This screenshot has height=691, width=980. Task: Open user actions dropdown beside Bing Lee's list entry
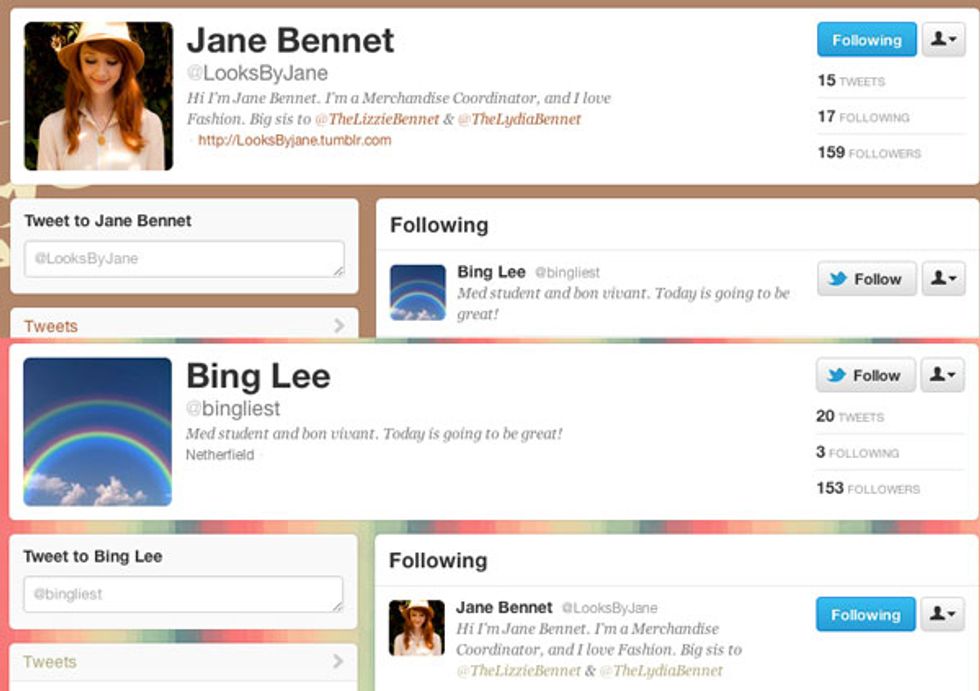(x=944, y=278)
